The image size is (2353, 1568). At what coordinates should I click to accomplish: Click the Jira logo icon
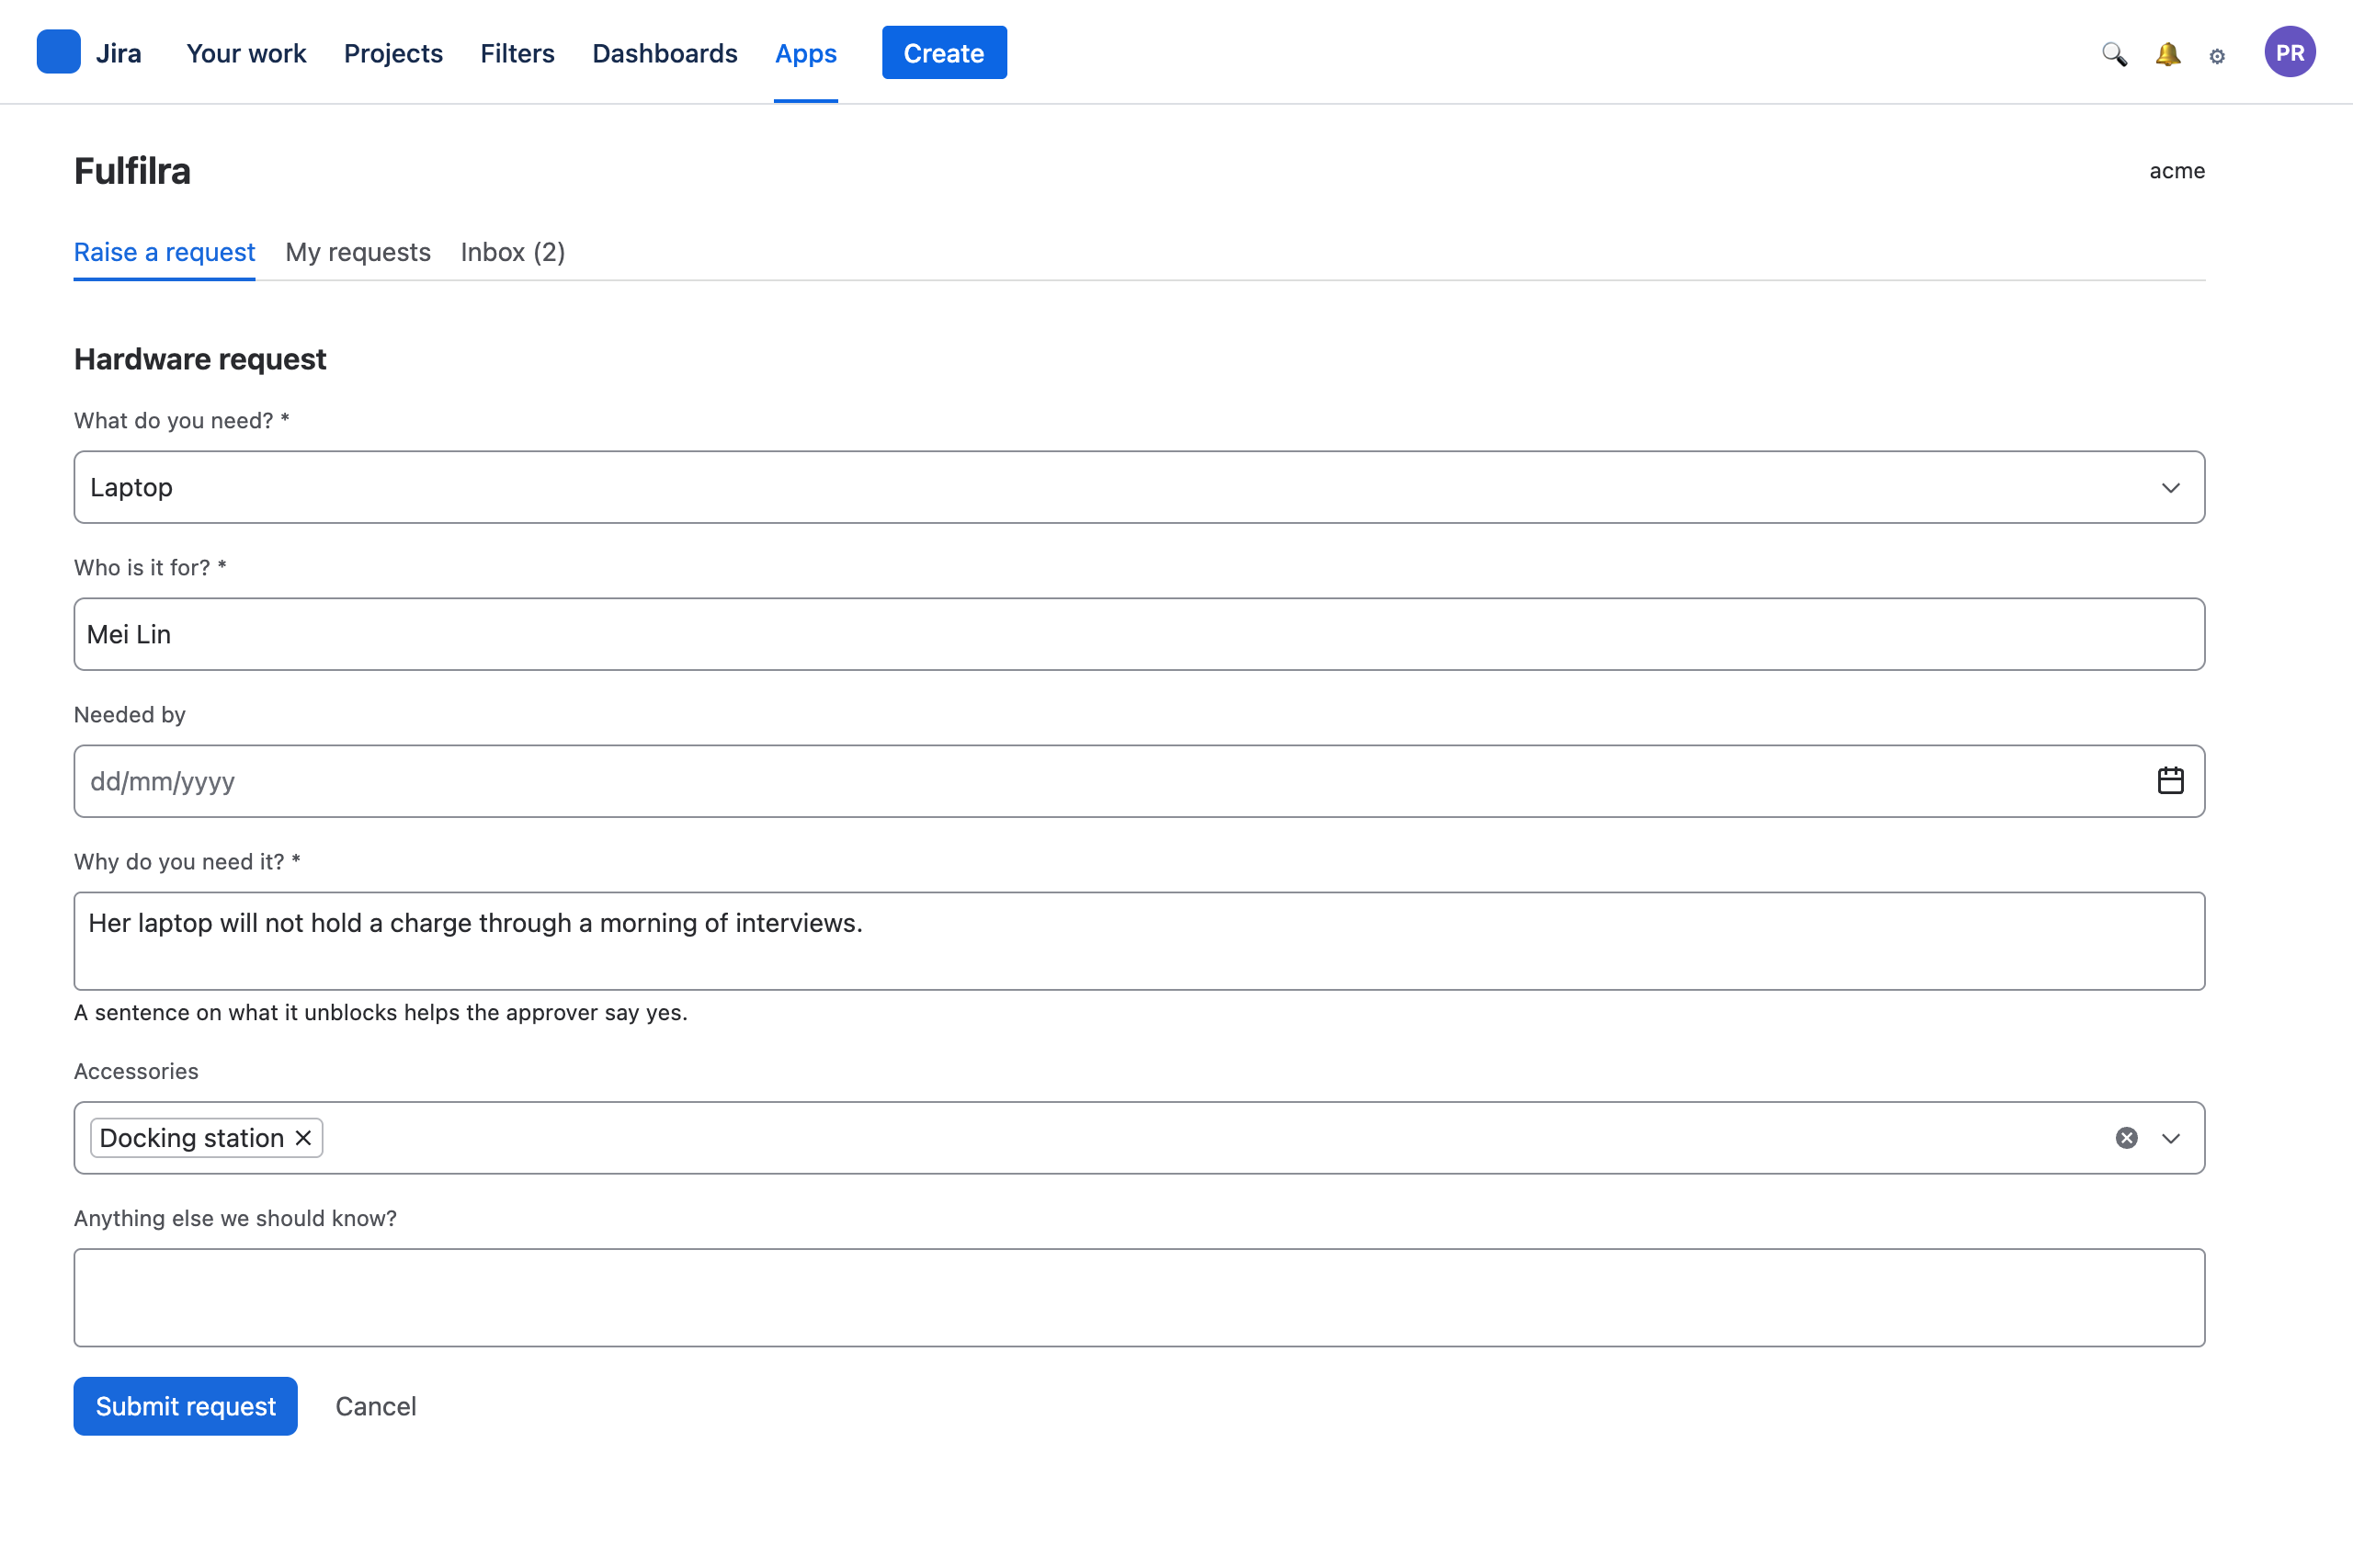coord(58,52)
